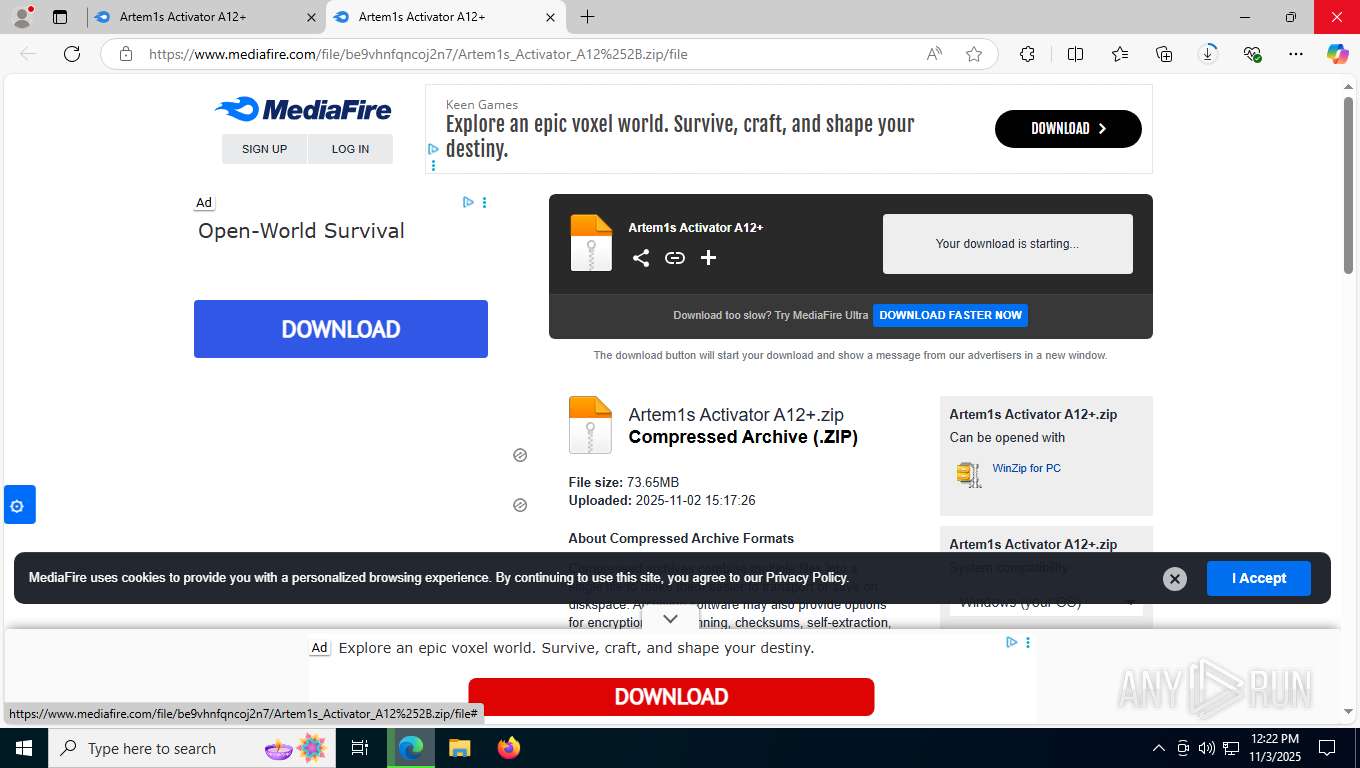The image size is (1360, 768).
Task: Click the blue settings gear on left edge
Action: 17,505
